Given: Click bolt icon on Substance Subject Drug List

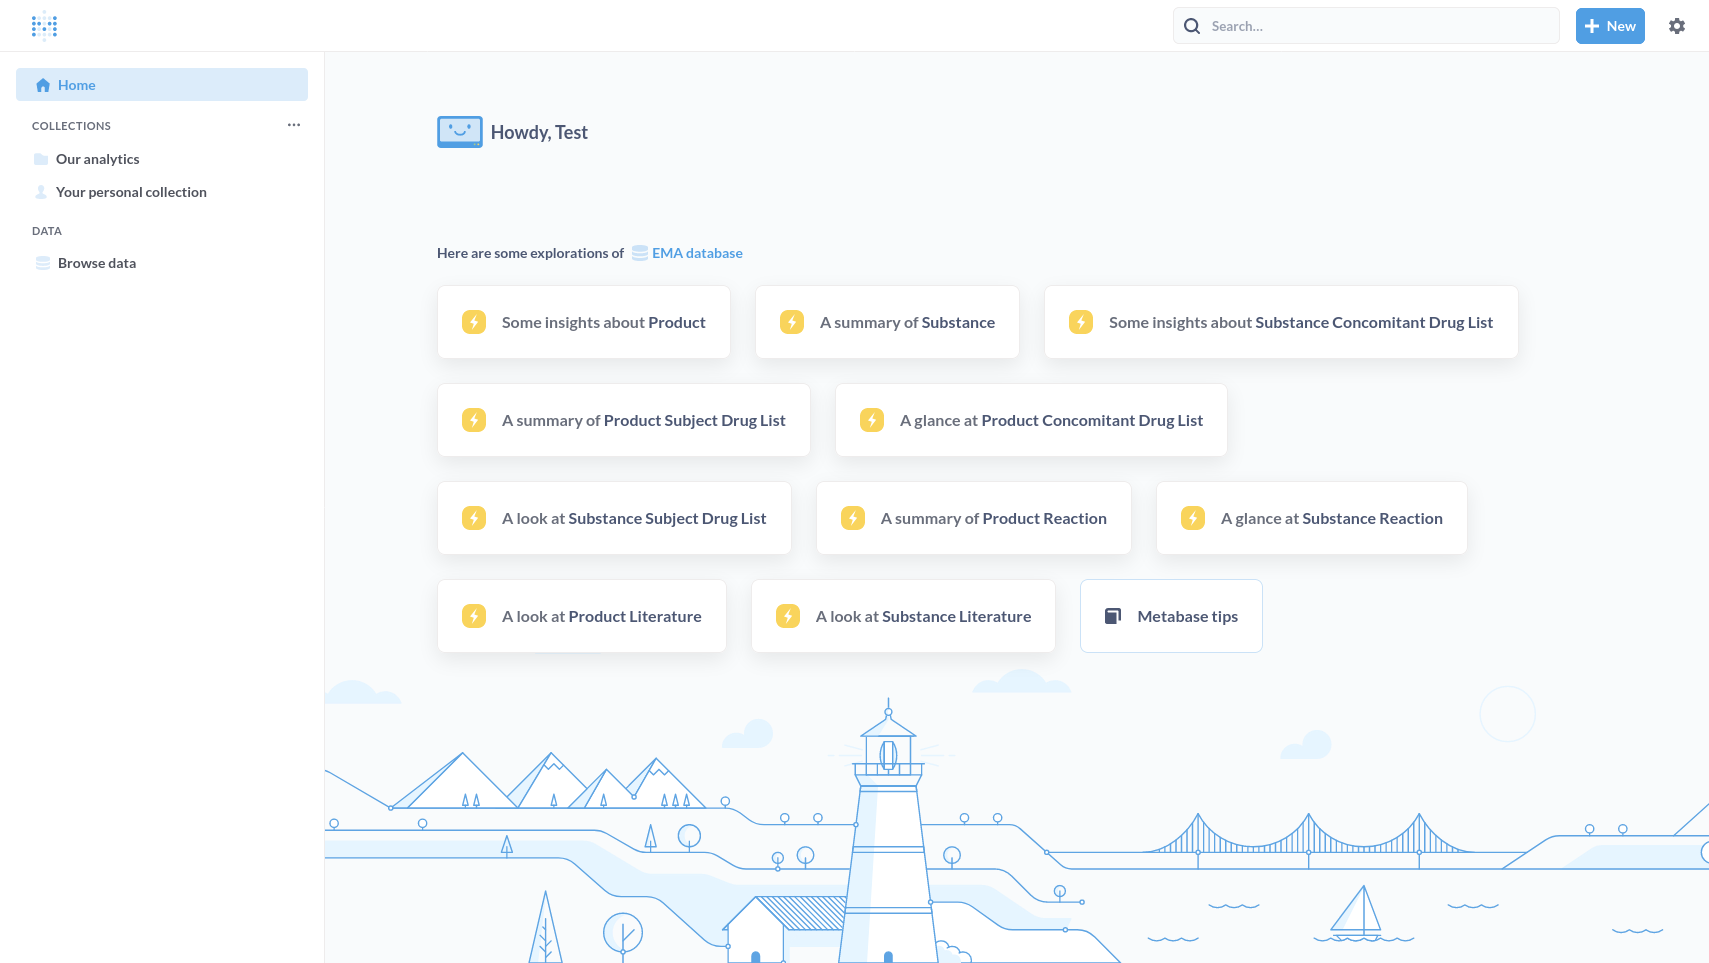Looking at the screenshot, I should 474,518.
